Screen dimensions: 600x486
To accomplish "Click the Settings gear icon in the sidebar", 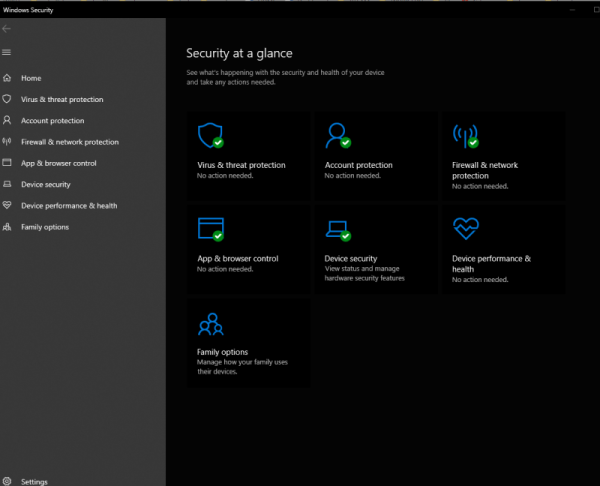I will pyautogui.click(x=8, y=481).
